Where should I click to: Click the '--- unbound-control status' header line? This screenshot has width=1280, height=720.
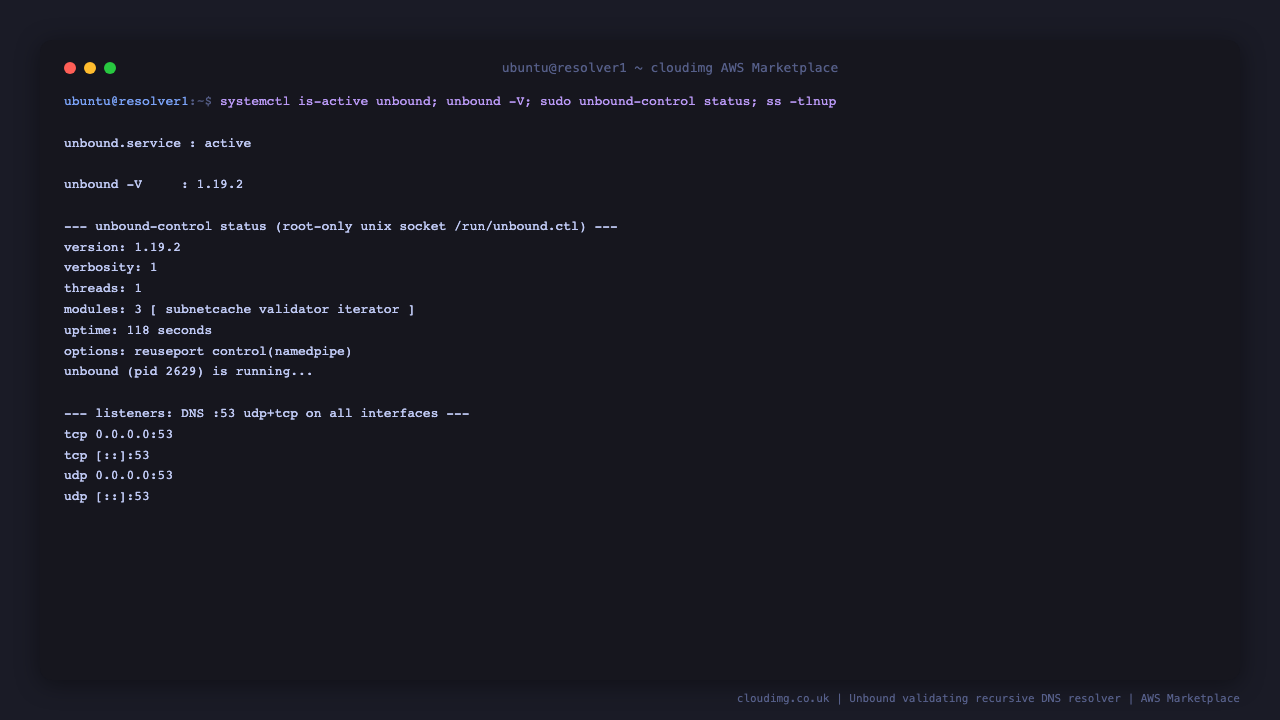click(x=341, y=226)
